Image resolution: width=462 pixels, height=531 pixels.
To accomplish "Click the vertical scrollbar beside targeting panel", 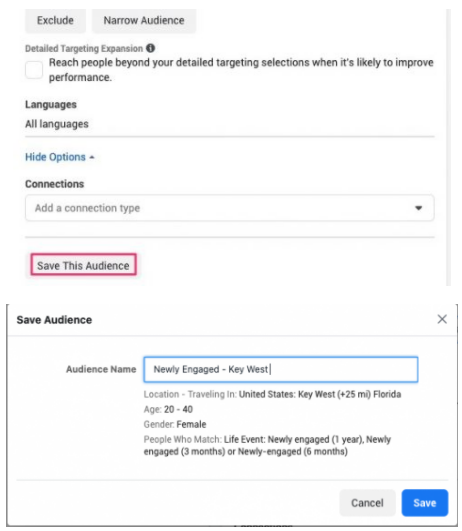I will [448, 147].
